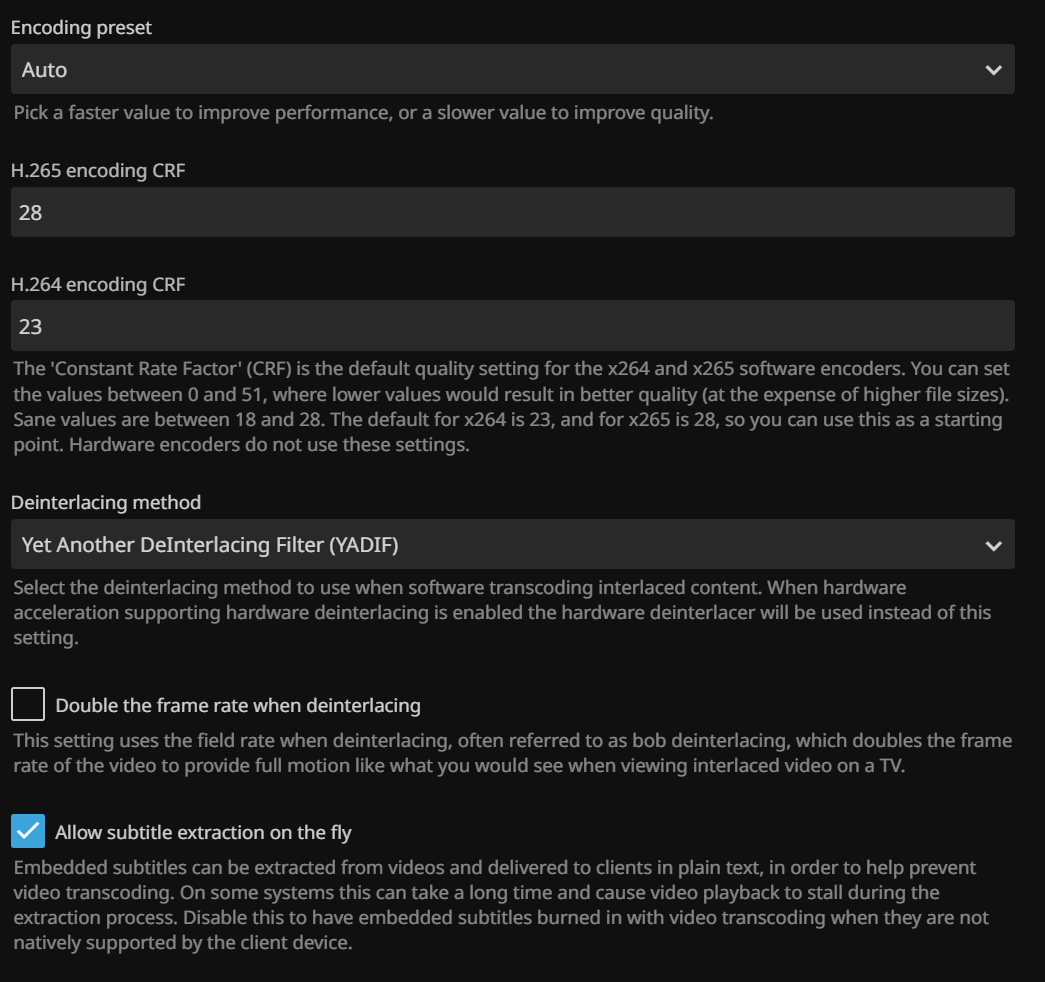The image size is (1045, 982).
Task: Click the 'Allow subtitle extraction on the fly' label
Action: pos(203,832)
